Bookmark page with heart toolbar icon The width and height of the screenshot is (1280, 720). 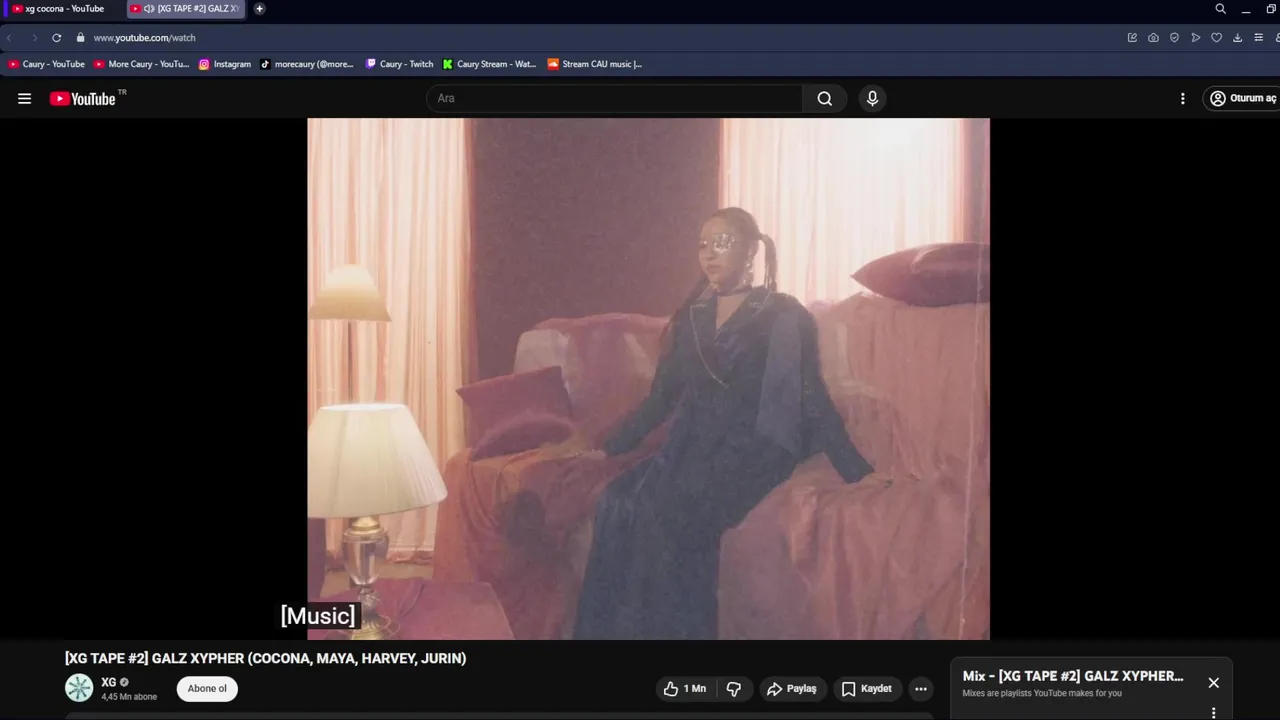(x=1216, y=38)
